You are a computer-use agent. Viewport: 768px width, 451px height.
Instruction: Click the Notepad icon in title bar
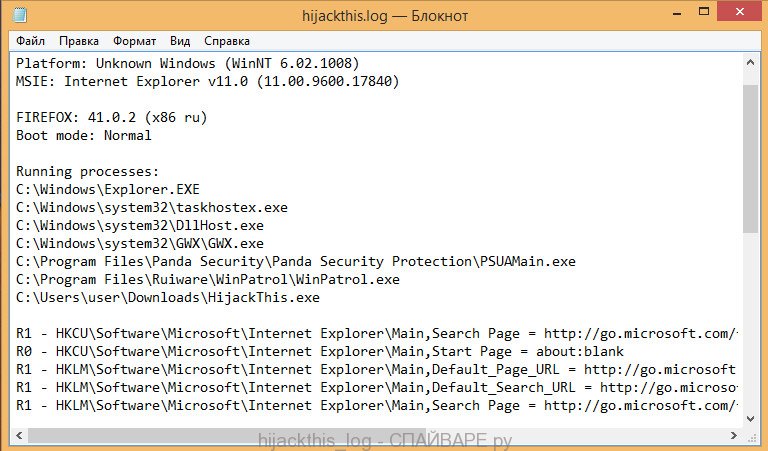pyautogui.click(x=20, y=15)
